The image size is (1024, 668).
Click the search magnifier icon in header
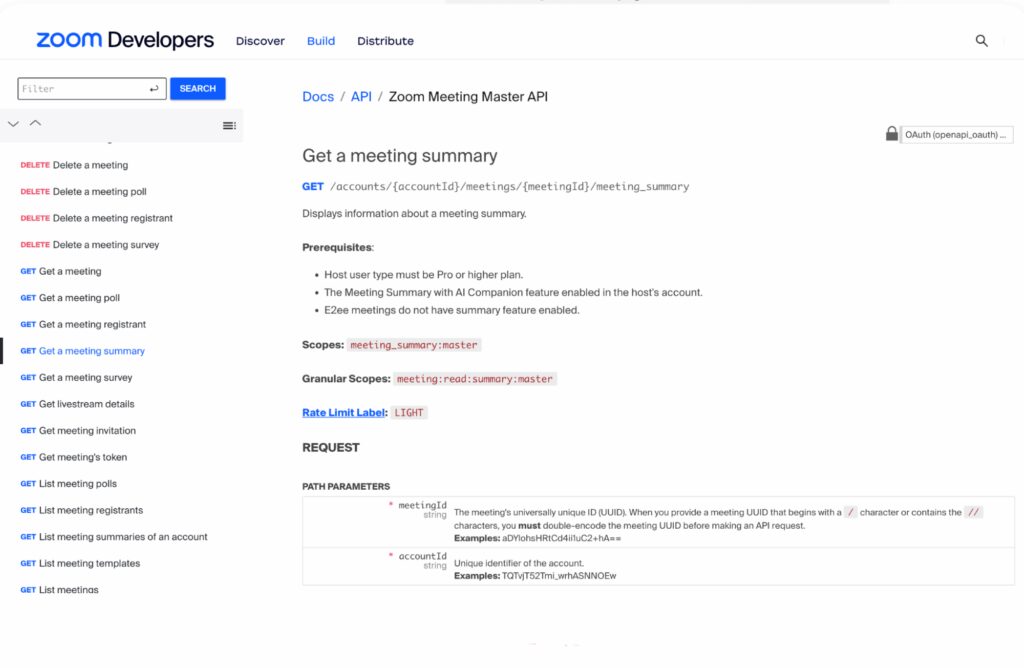981,40
